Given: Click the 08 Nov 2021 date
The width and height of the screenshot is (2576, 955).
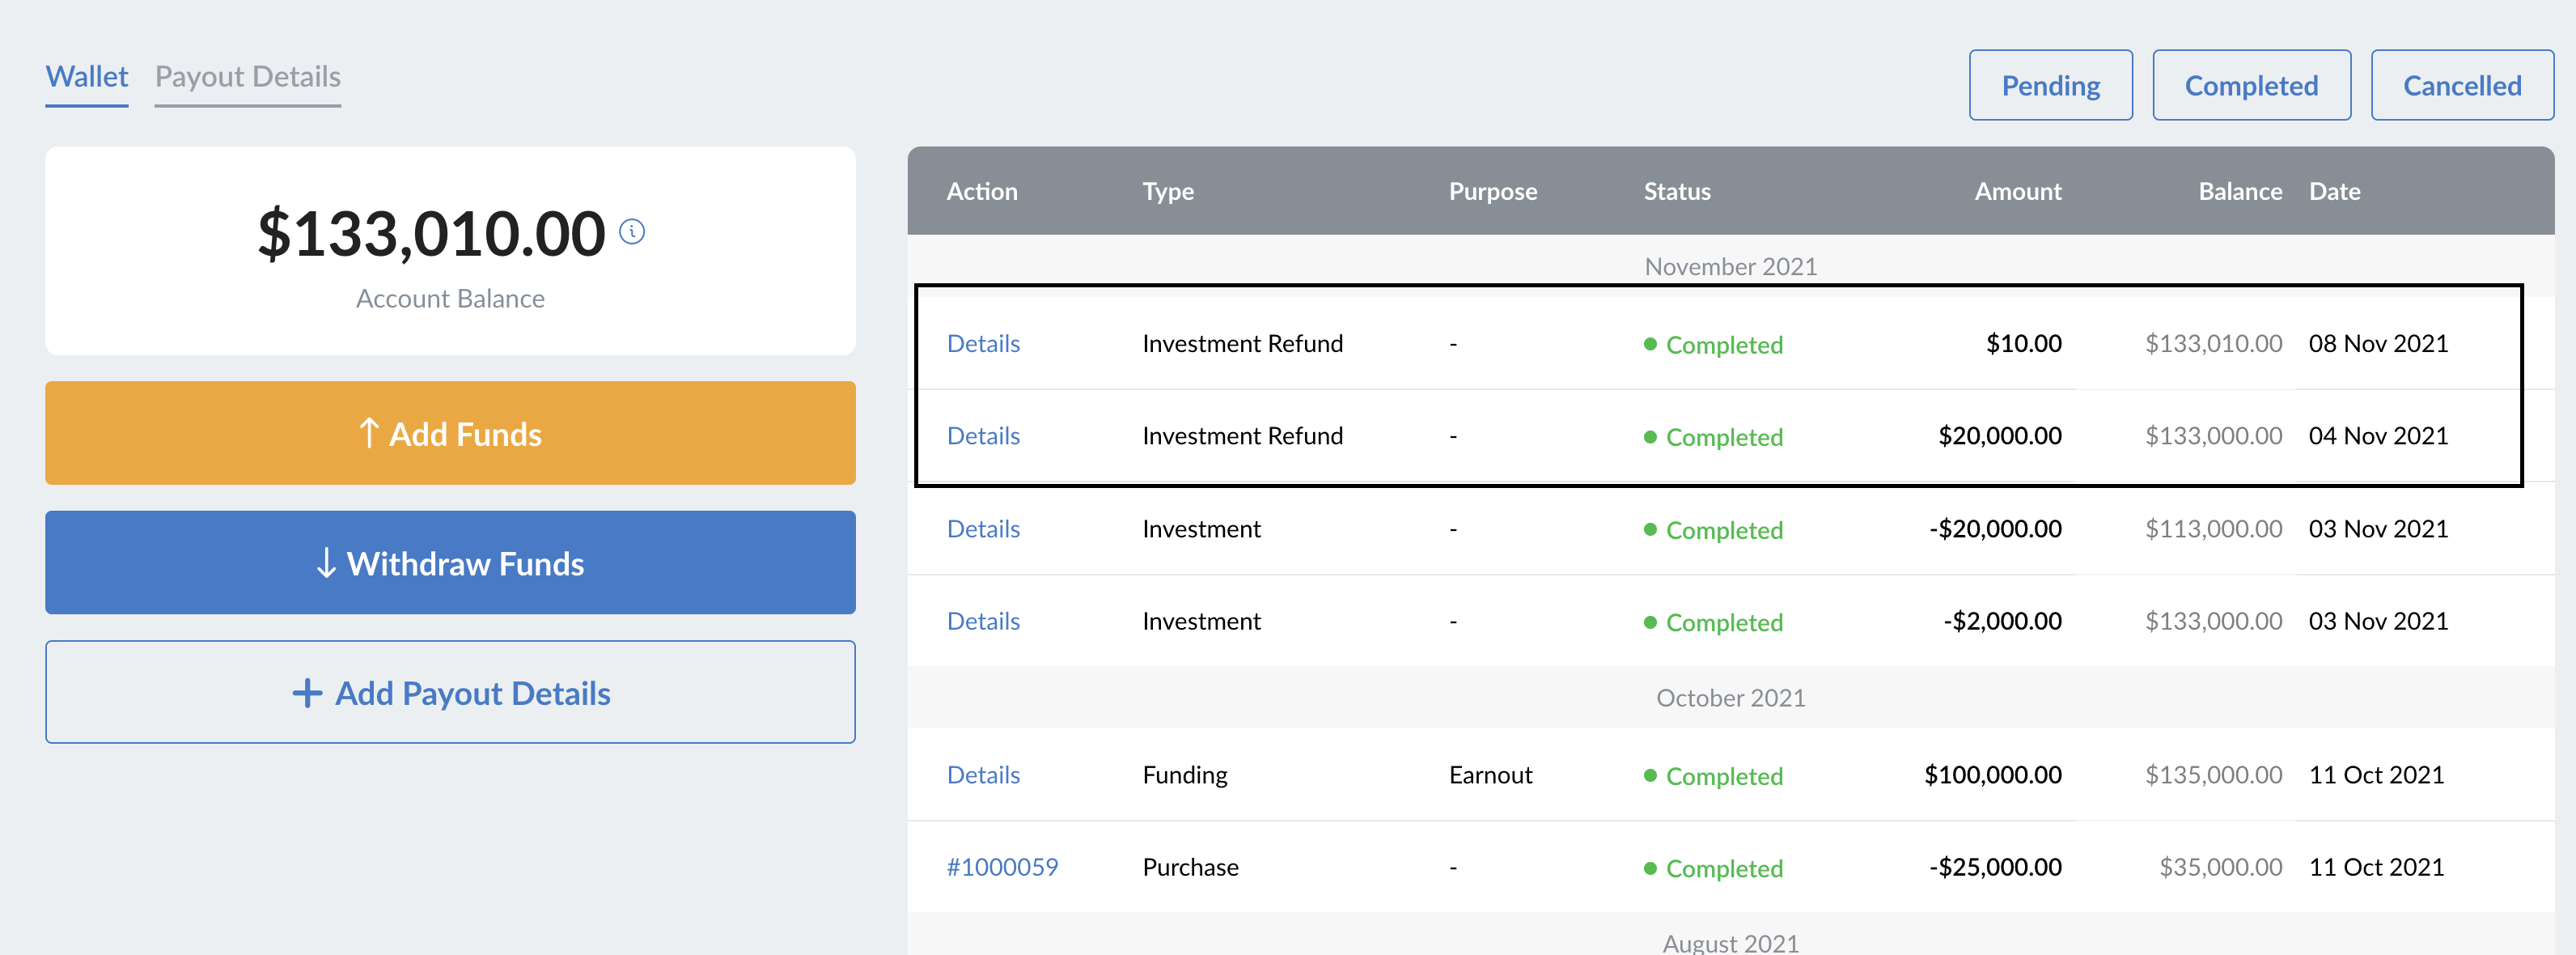Looking at the screenshot, I should click(x=2378, y=343).
